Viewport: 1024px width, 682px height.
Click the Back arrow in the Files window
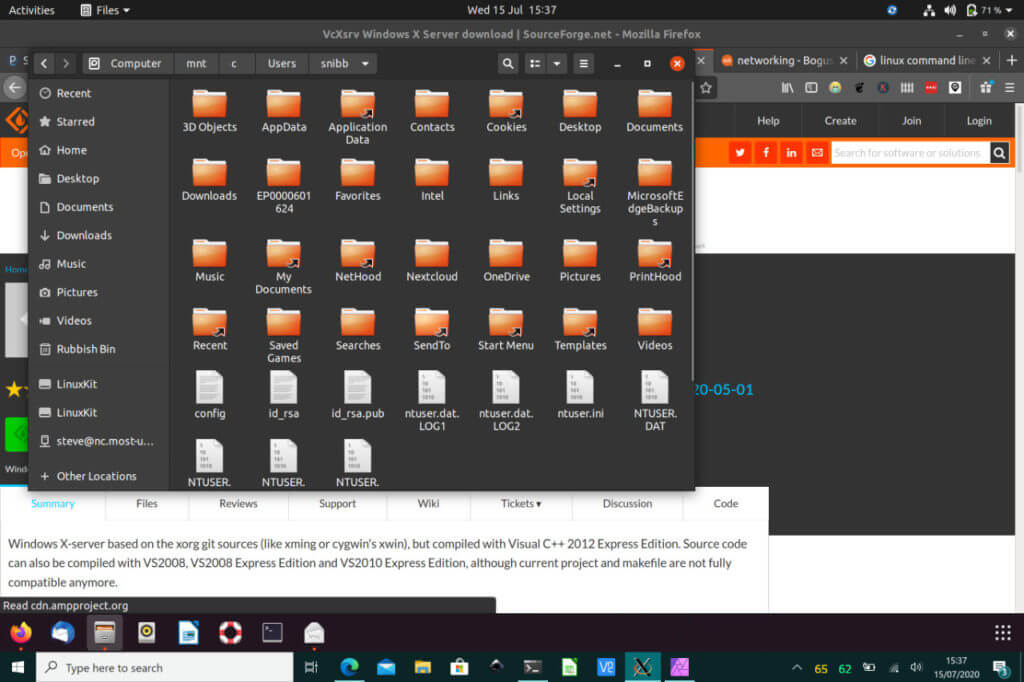coord(44,62)
